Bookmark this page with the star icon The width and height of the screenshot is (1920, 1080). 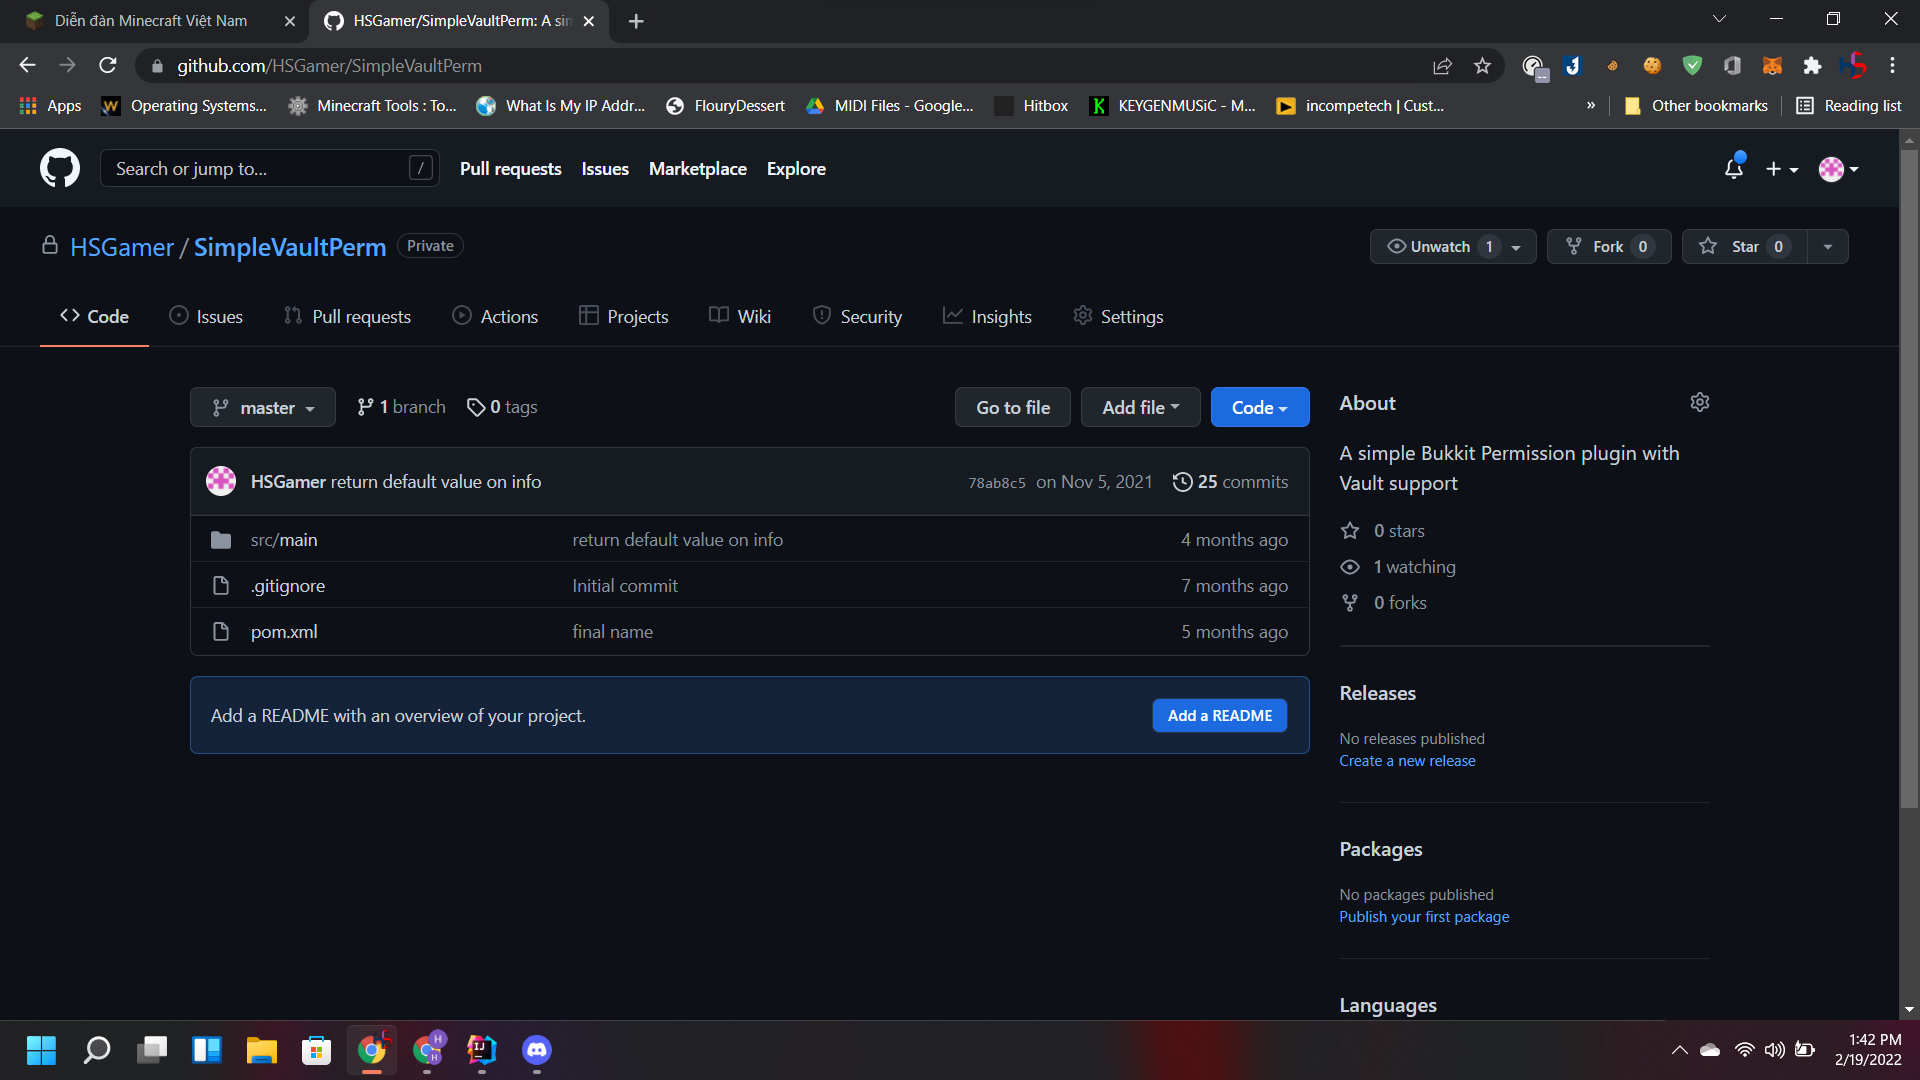(1482, 66)
